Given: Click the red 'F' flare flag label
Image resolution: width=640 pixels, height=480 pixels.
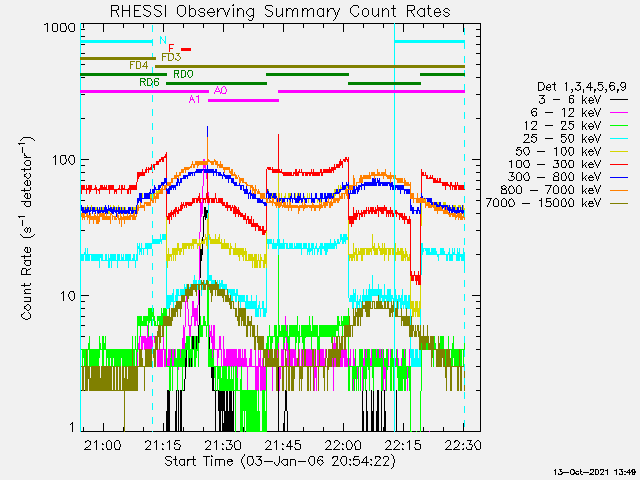Looking at the screenshot, I should [x=171, y=49].
